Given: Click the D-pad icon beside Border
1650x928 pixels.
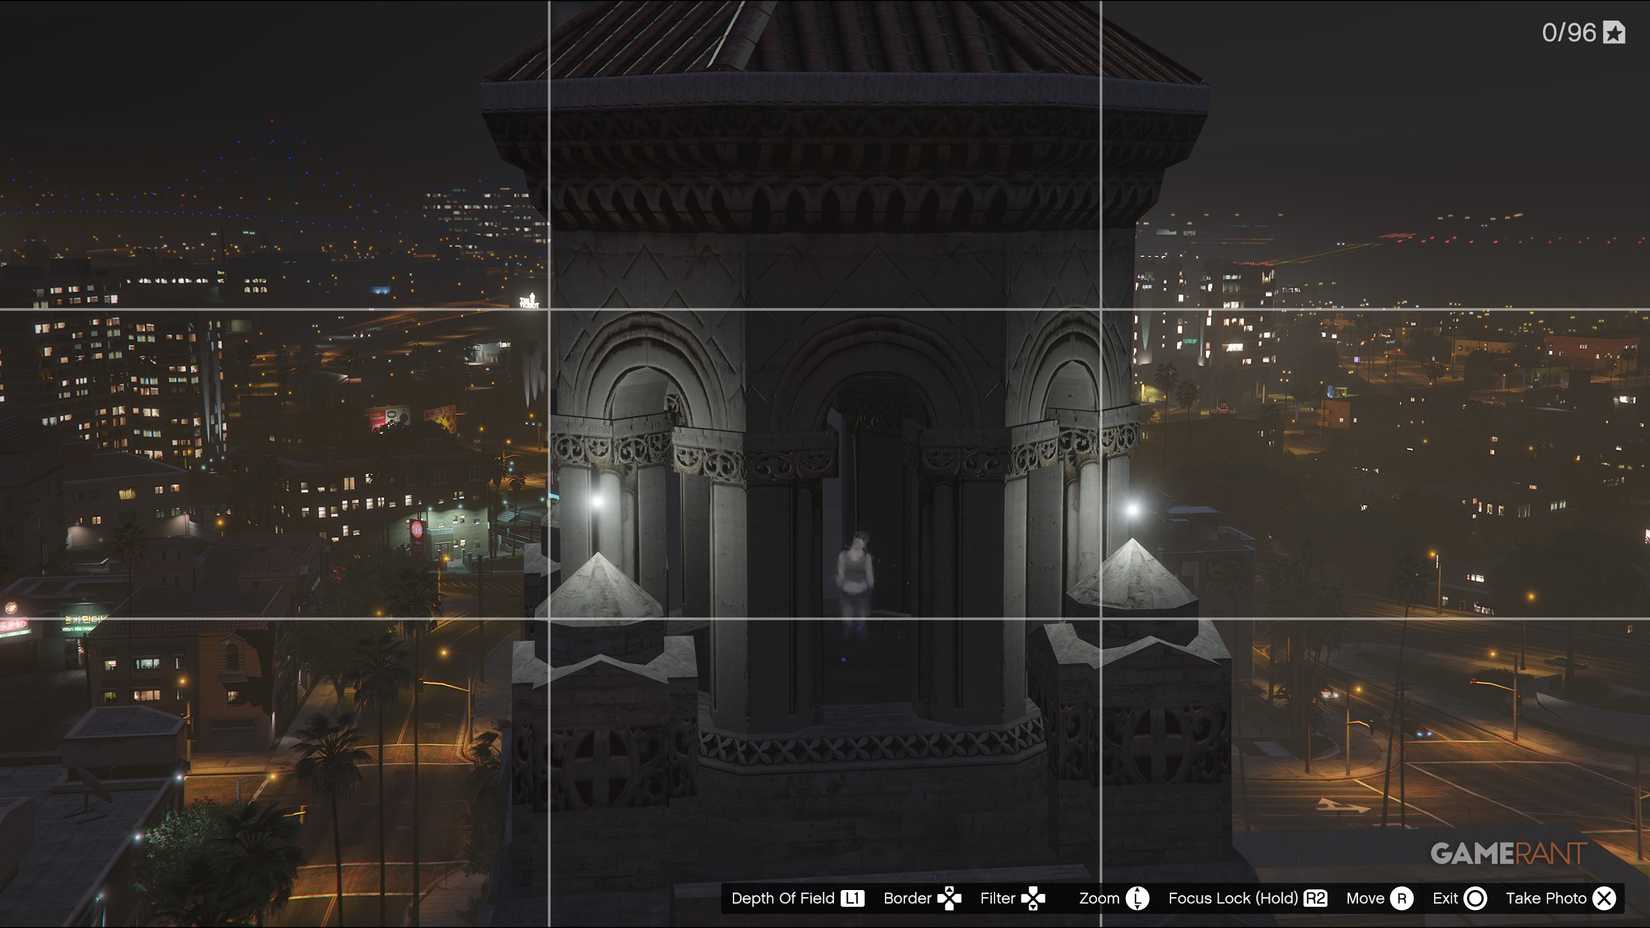Looking at the screenshot, I should click(x=949, y=898).
